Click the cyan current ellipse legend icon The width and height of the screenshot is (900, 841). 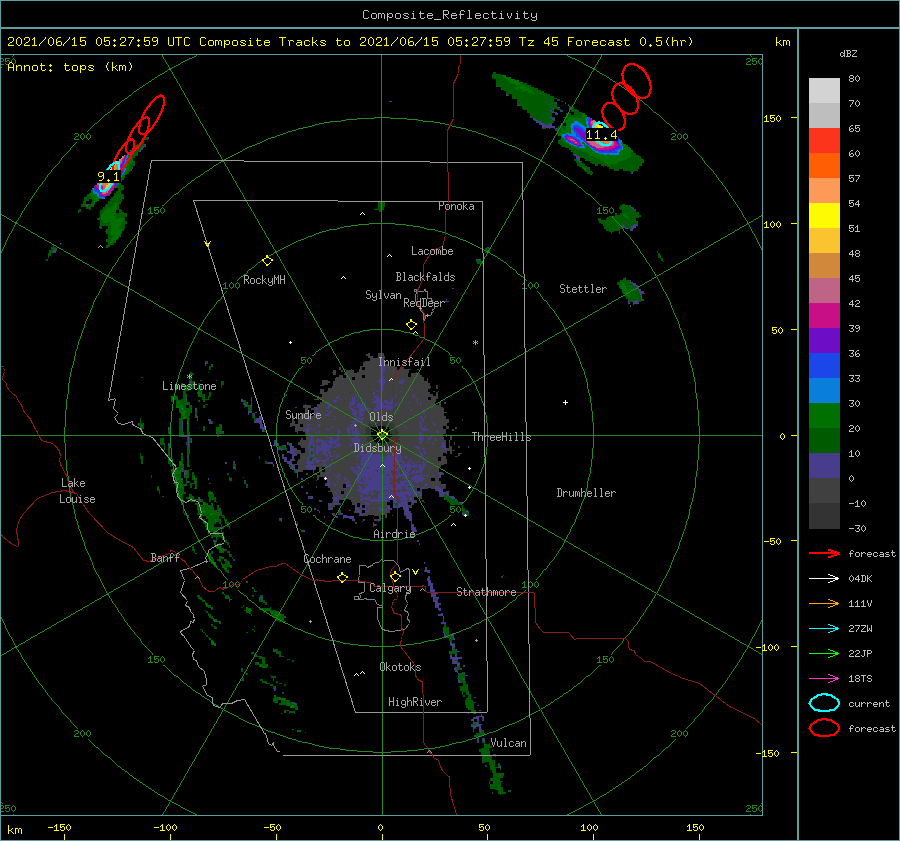(x=824, y=703)
